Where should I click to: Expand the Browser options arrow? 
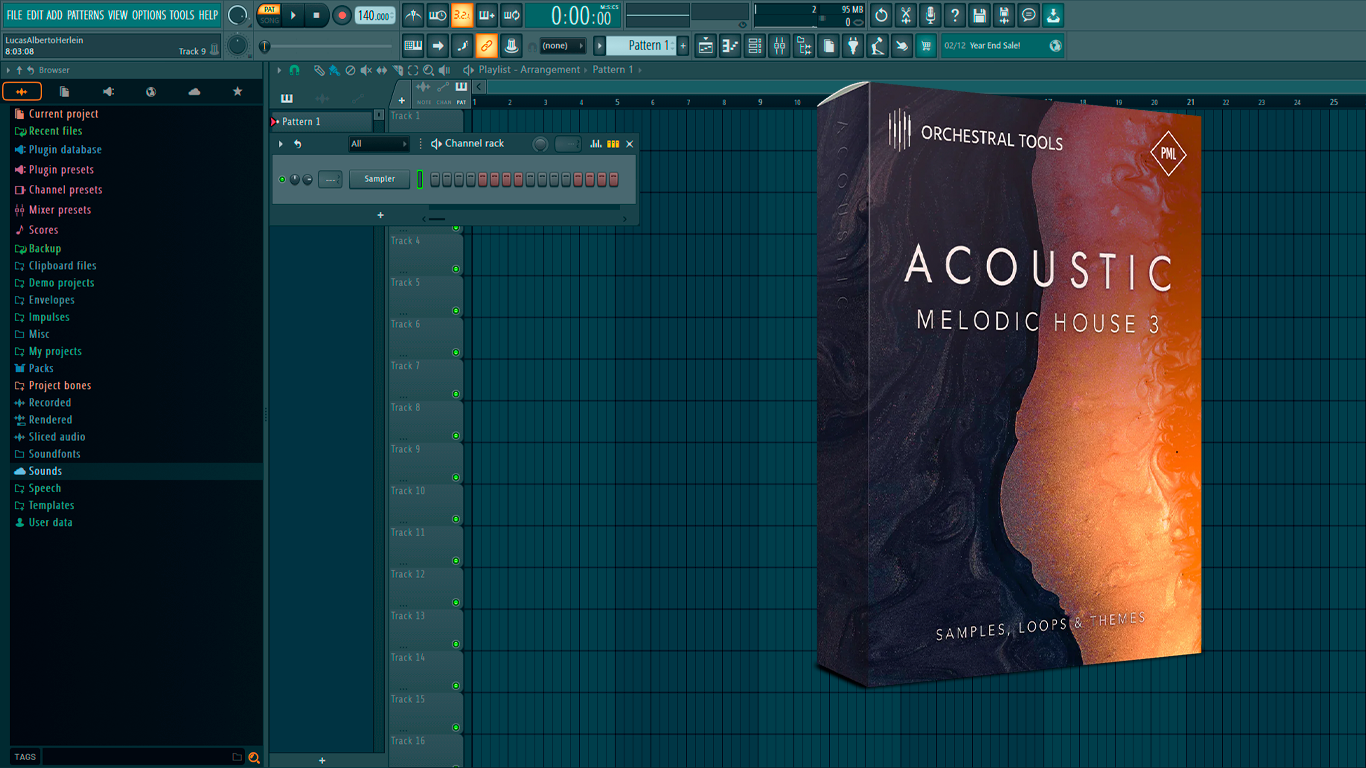pyautogui.click(x=8, y=70)
